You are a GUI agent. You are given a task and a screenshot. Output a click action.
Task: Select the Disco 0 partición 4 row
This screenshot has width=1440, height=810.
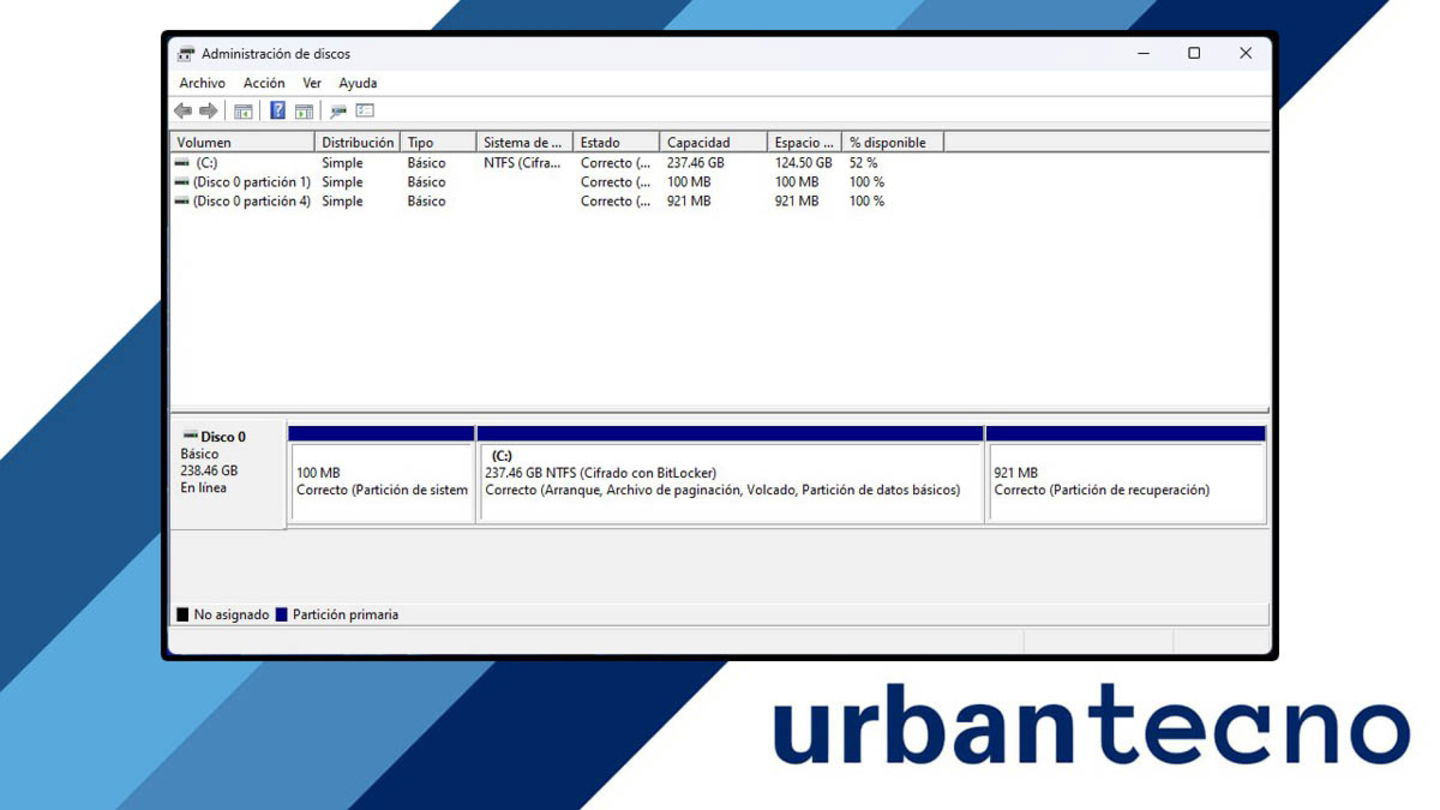coord(249,200)
